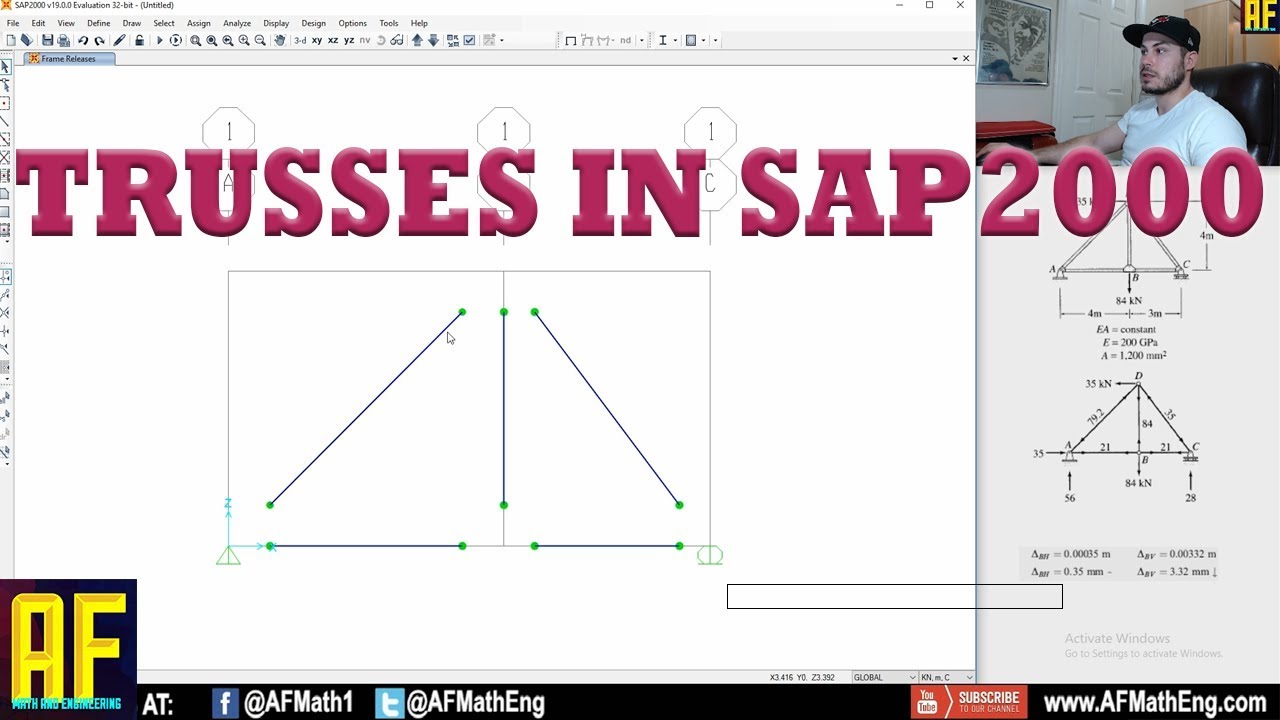Select the Quick Draw Braces tool

(x=6, y=157)
